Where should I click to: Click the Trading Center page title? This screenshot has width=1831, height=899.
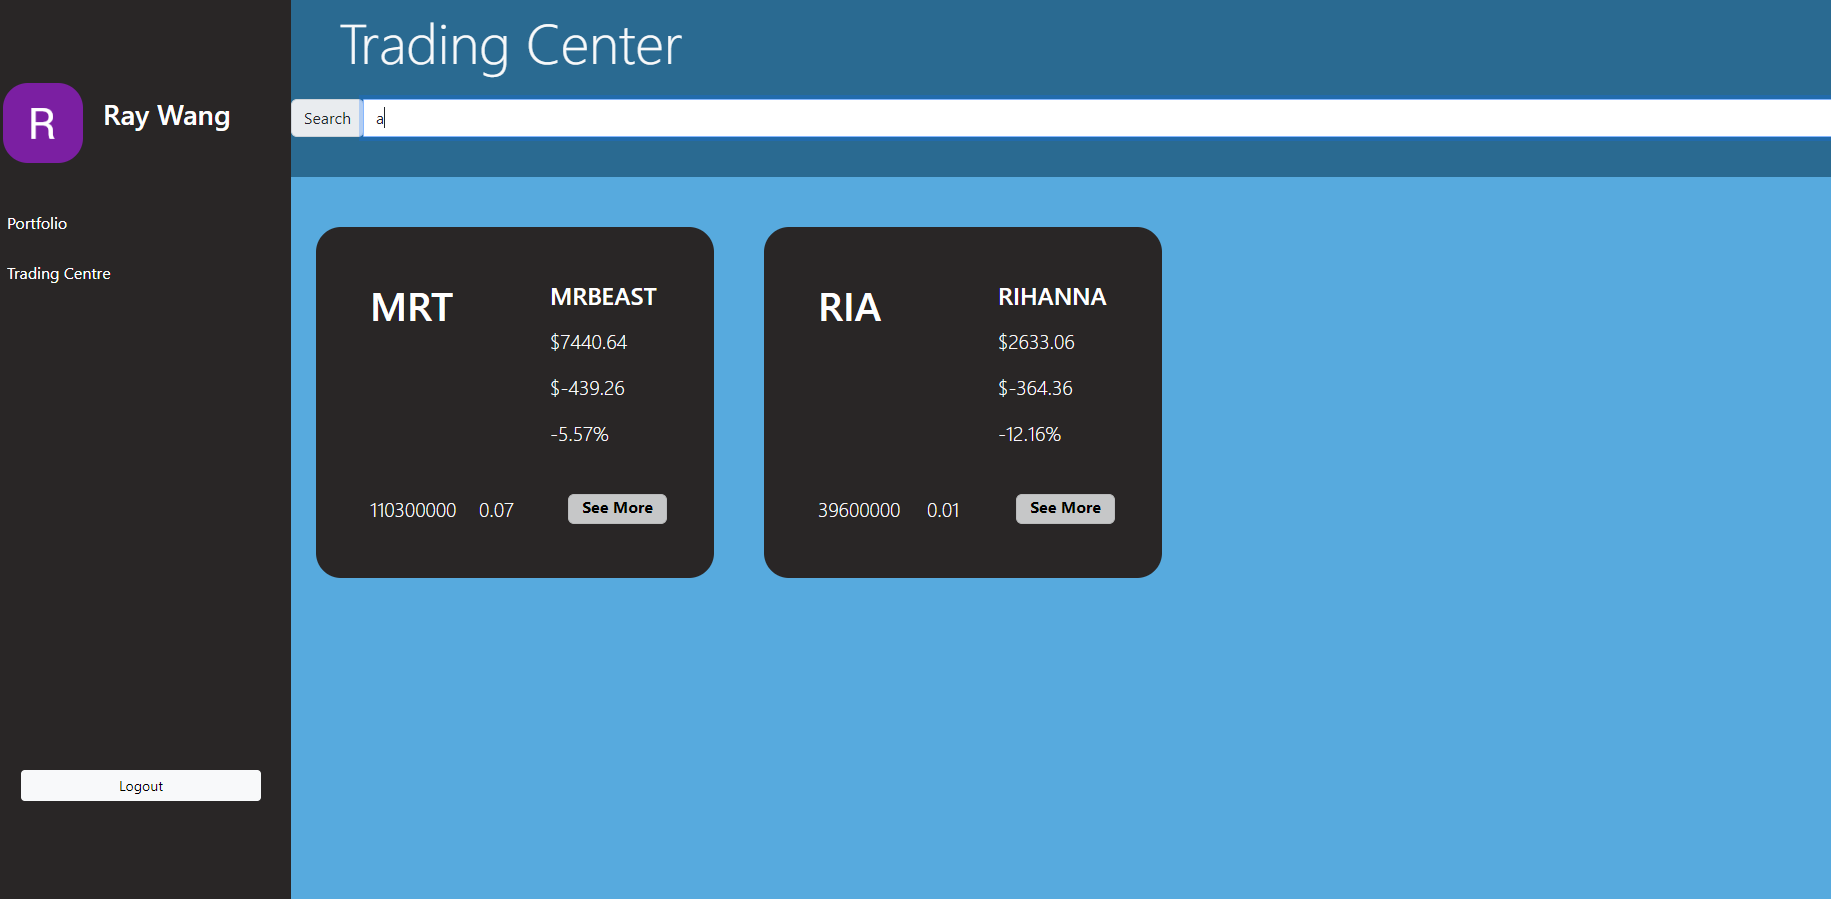(x=511, y=46)
